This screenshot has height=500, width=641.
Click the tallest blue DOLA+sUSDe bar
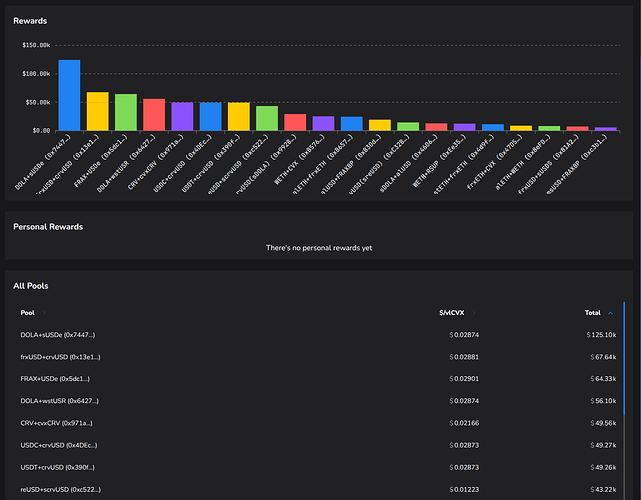click(x=69, y=95)
